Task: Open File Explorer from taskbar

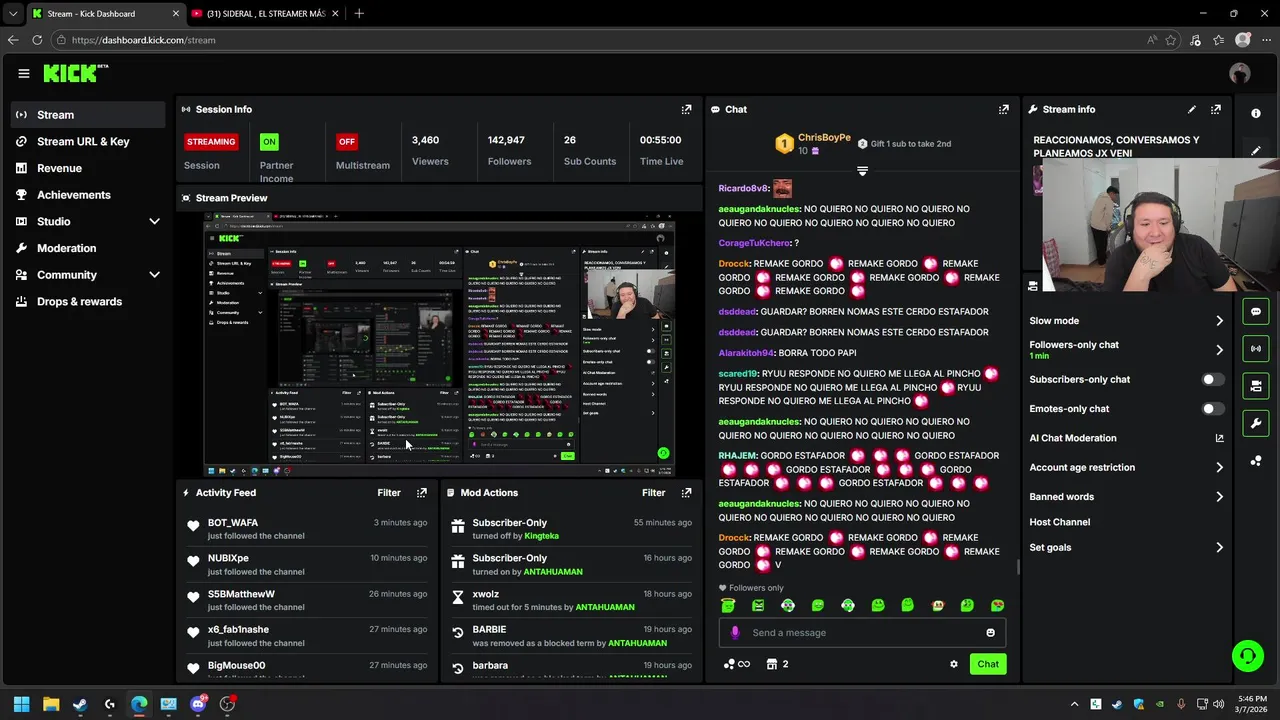Action: (51, 704)
